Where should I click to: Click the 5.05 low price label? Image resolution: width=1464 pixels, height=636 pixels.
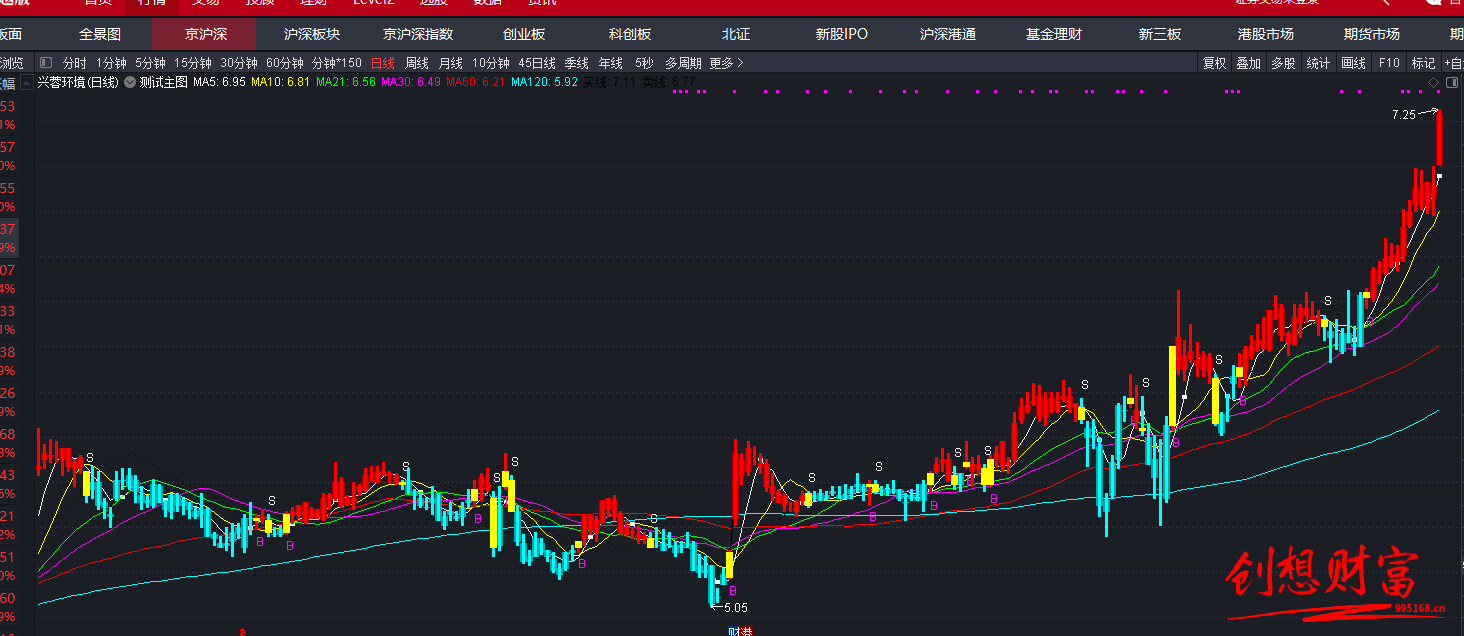pyautogui.click(x=736, y=607)
